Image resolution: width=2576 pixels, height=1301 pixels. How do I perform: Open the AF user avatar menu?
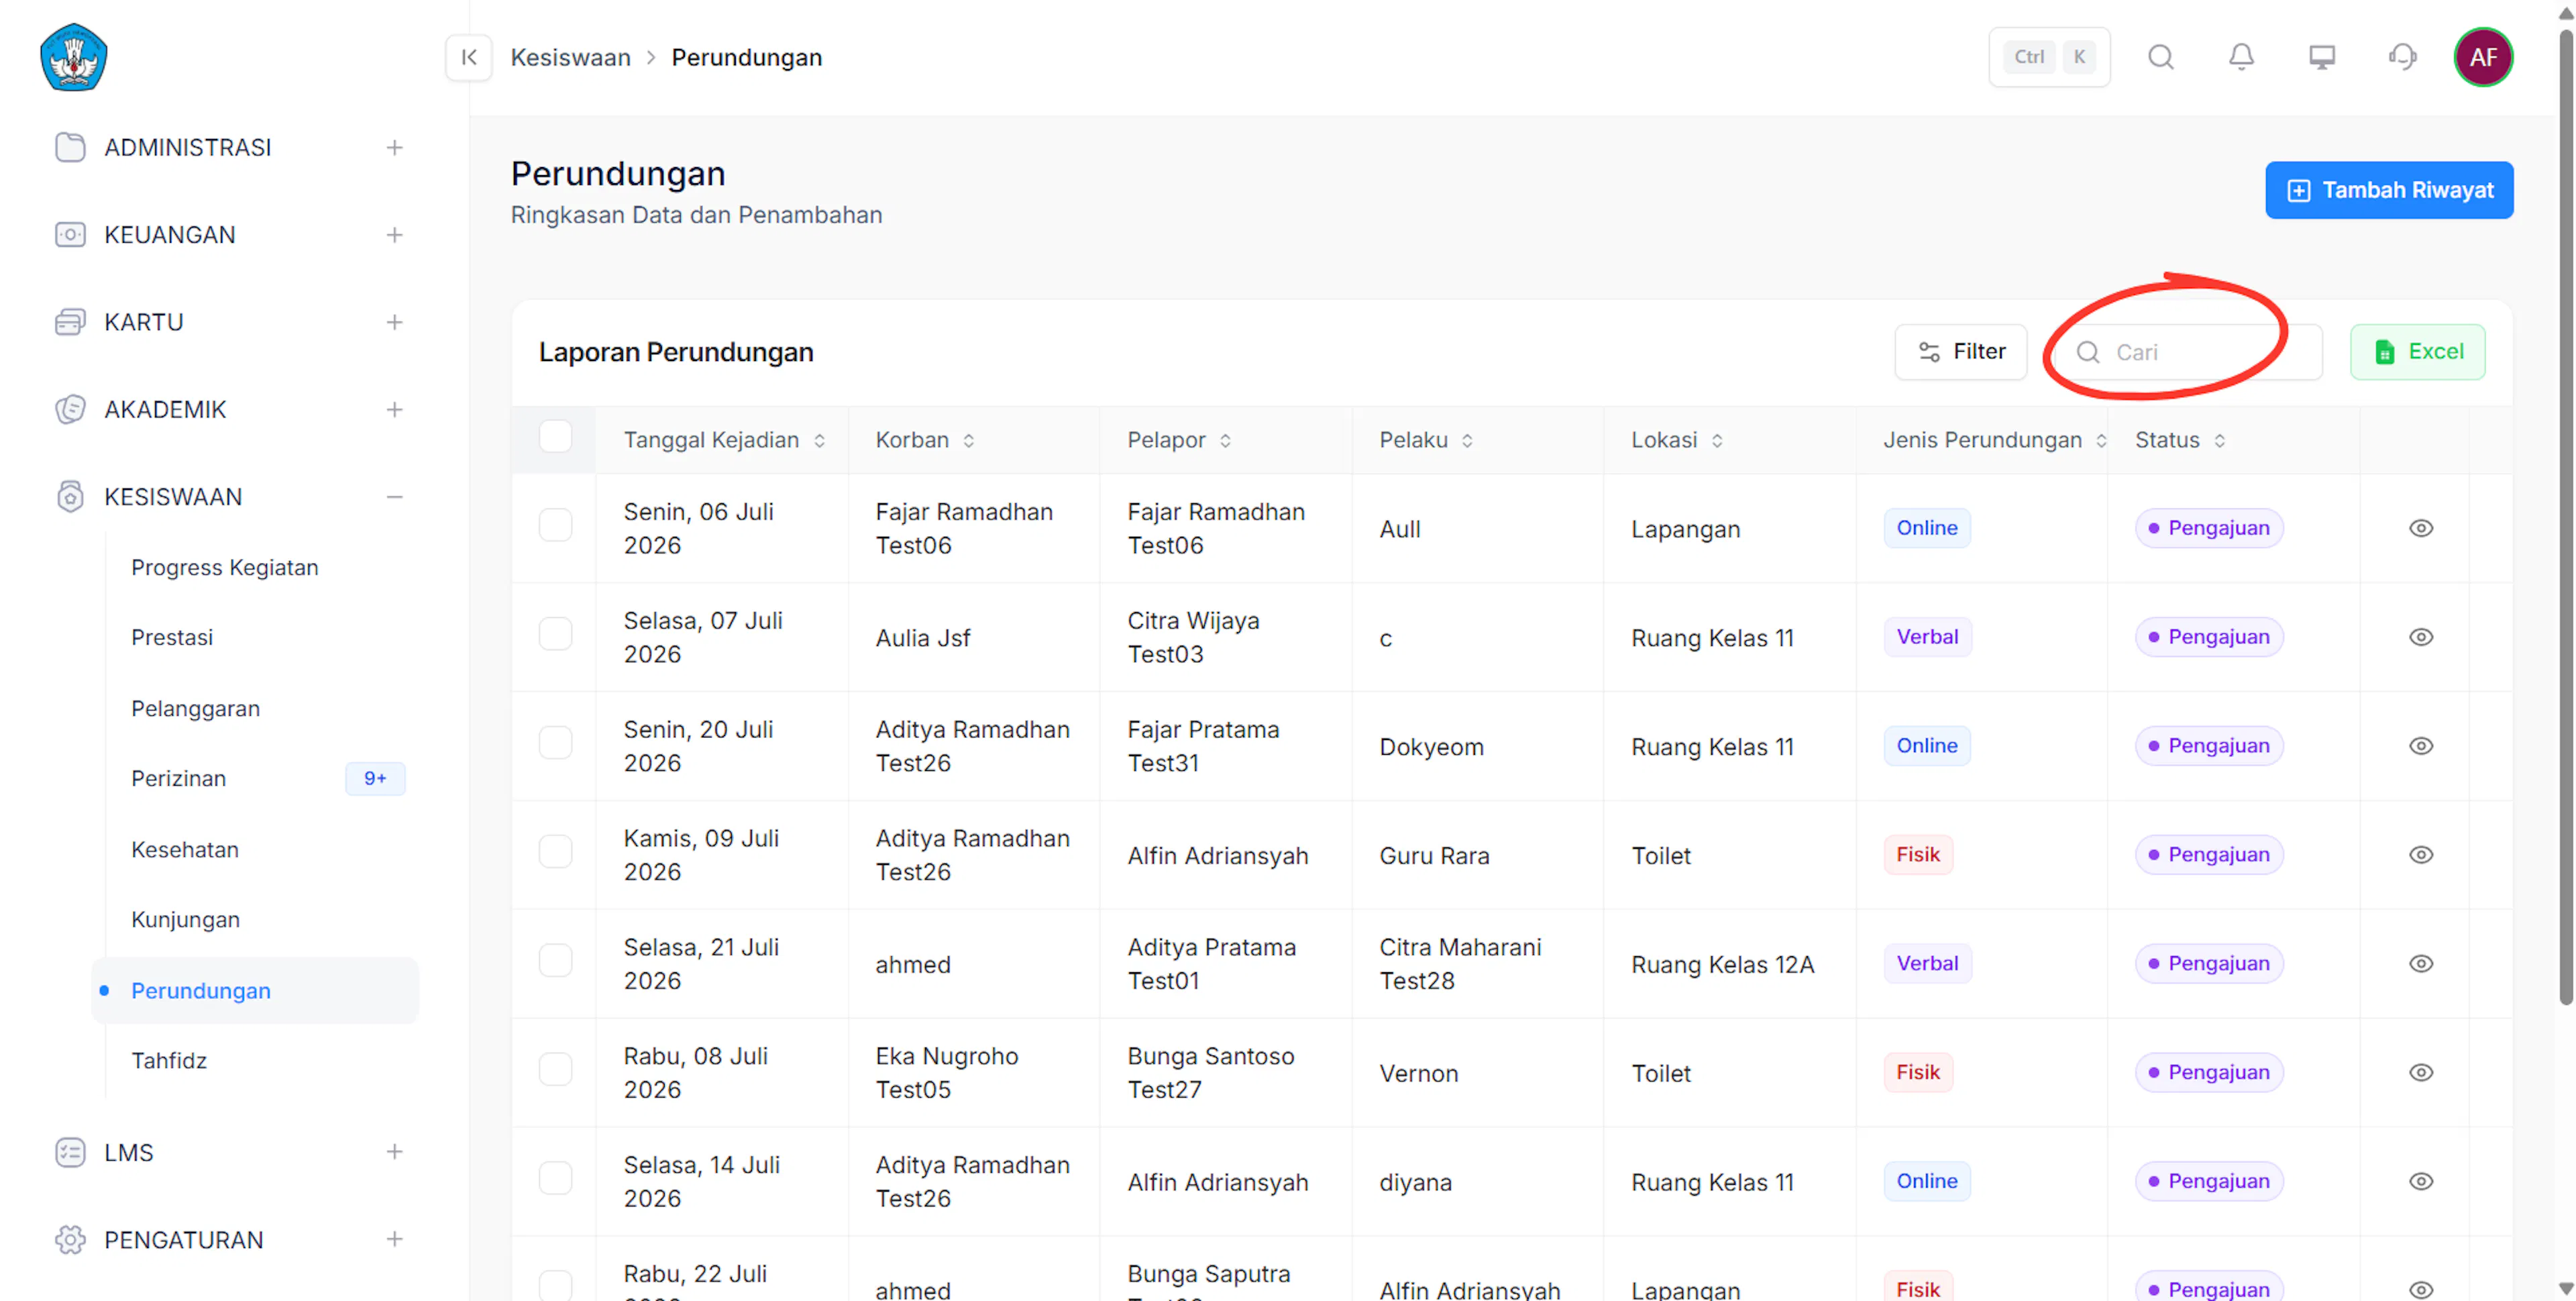[2483, 57]
